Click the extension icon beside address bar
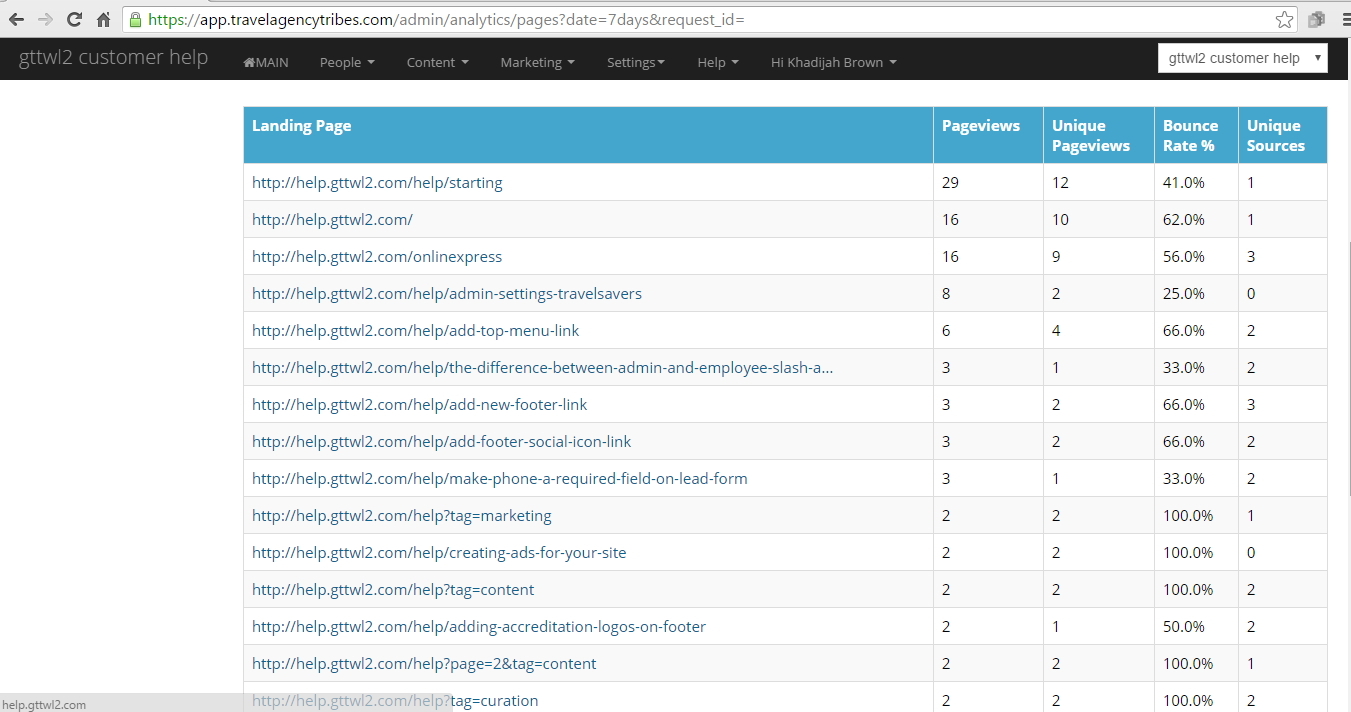Image resolution: width=1351 pixels, height=712 pixels. [1316, 19]
